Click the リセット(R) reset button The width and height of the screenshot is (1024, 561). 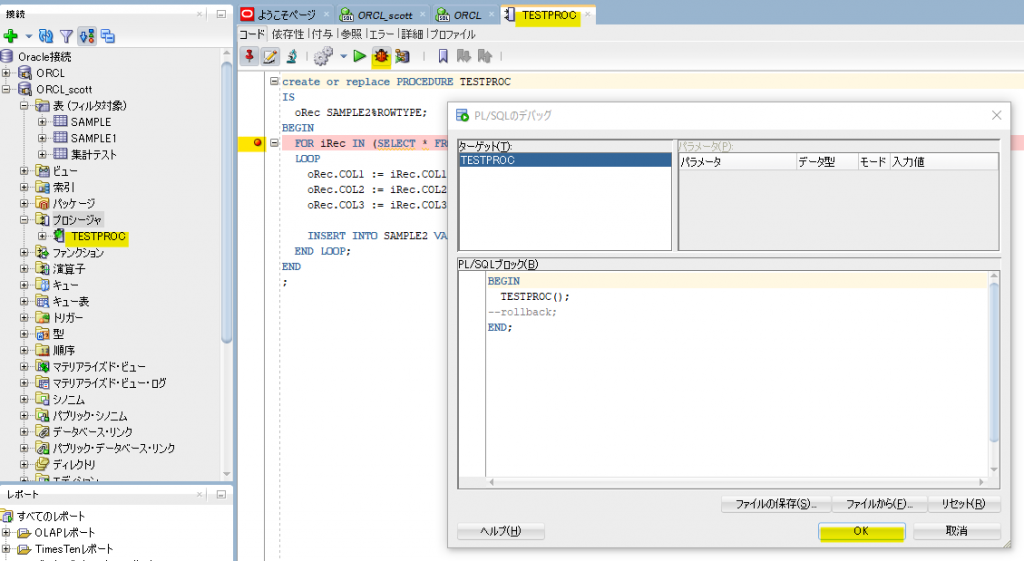tap(963, 504)
